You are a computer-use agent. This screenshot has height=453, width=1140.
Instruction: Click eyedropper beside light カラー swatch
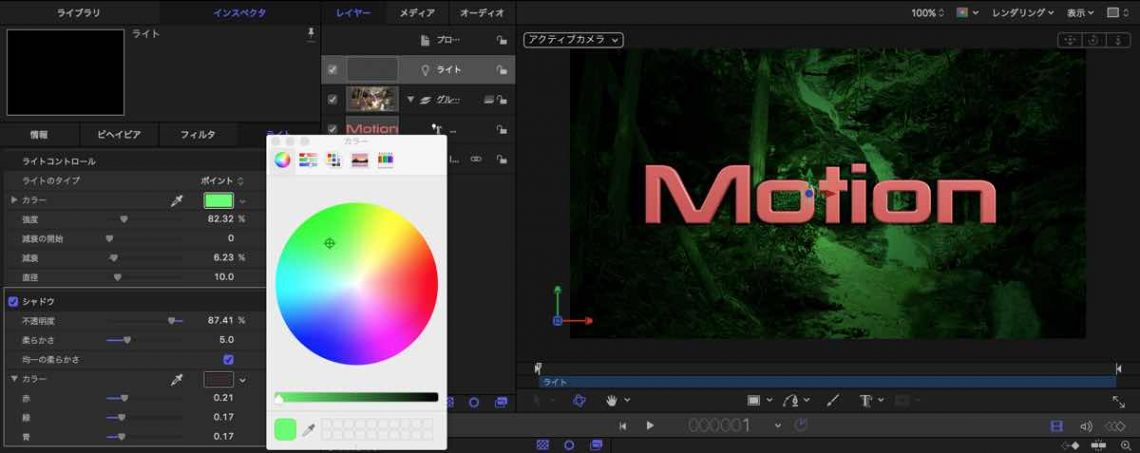177,201
